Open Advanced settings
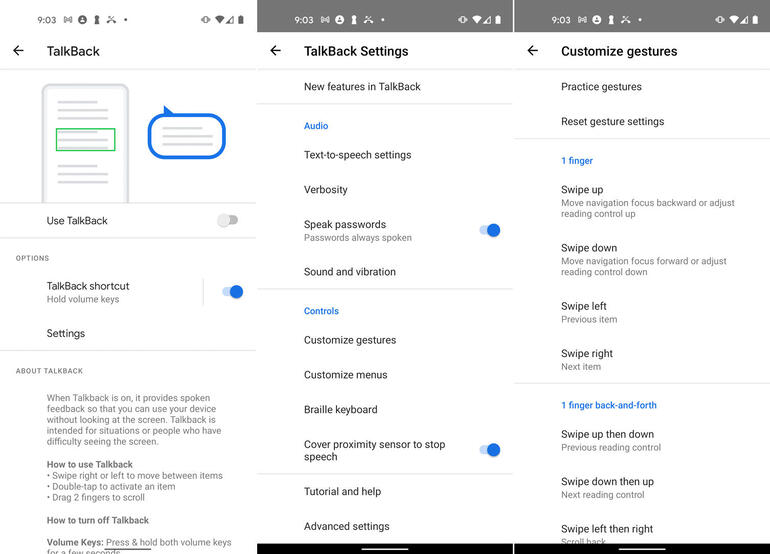 (385, 526)
